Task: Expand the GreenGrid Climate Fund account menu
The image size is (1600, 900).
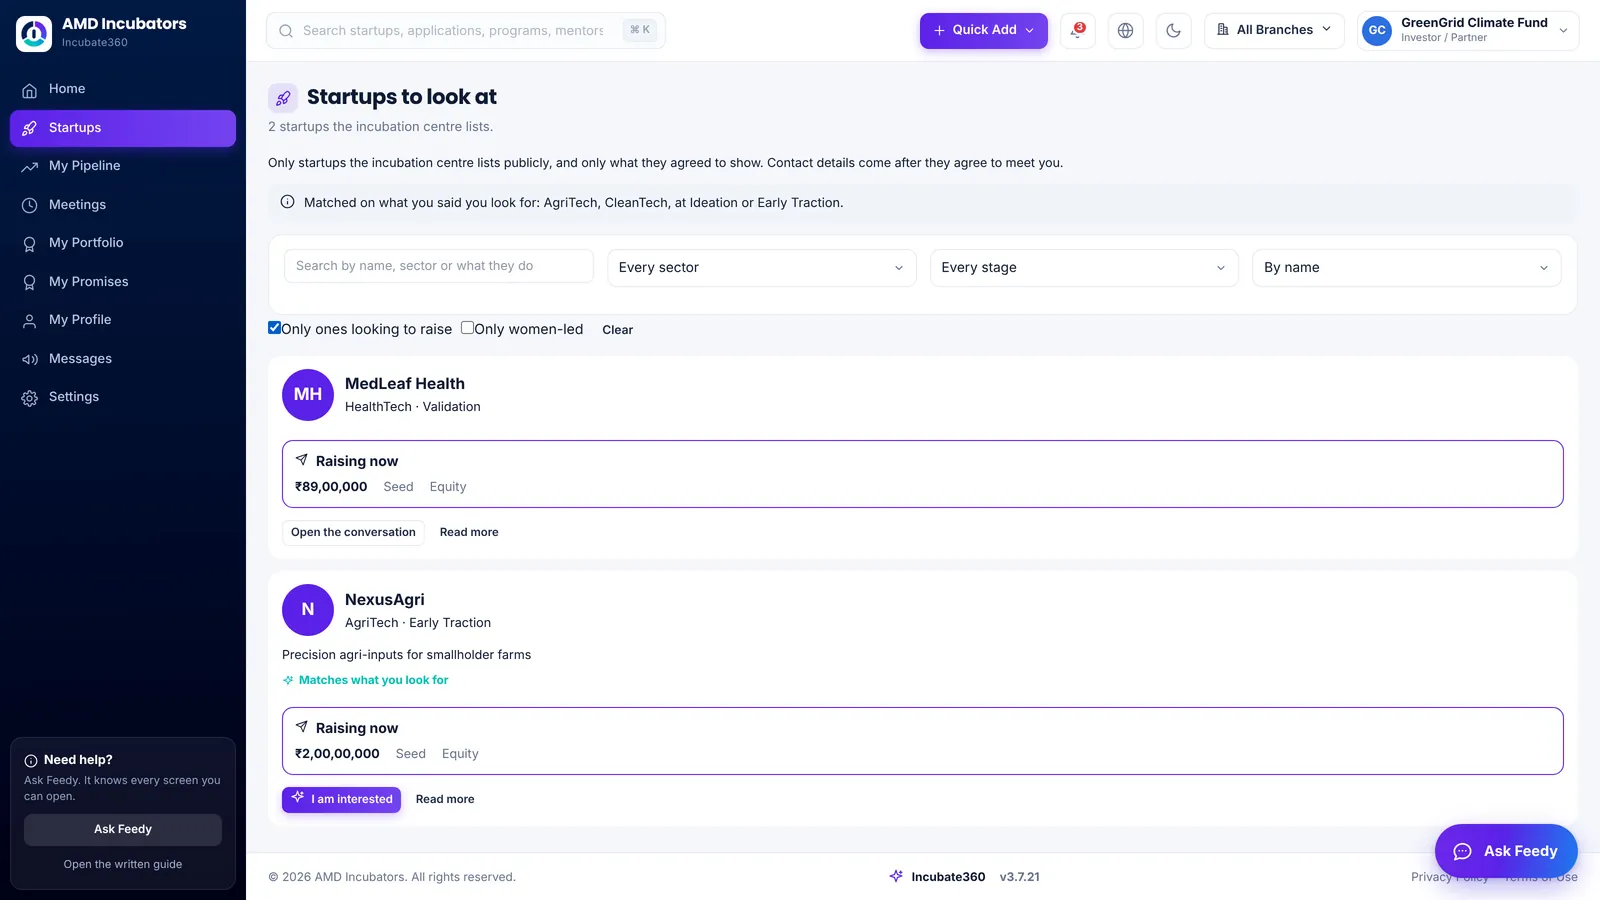Action: pyautogui.click(x=1468, y=30)
